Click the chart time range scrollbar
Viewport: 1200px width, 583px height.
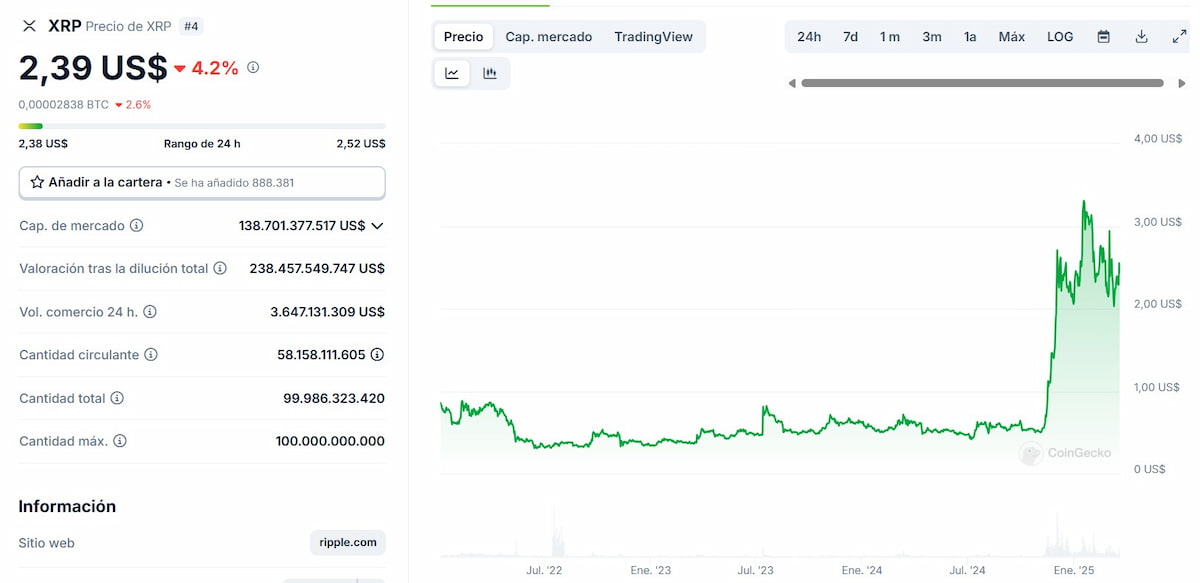pyautogui.click(x=982, y=83)
